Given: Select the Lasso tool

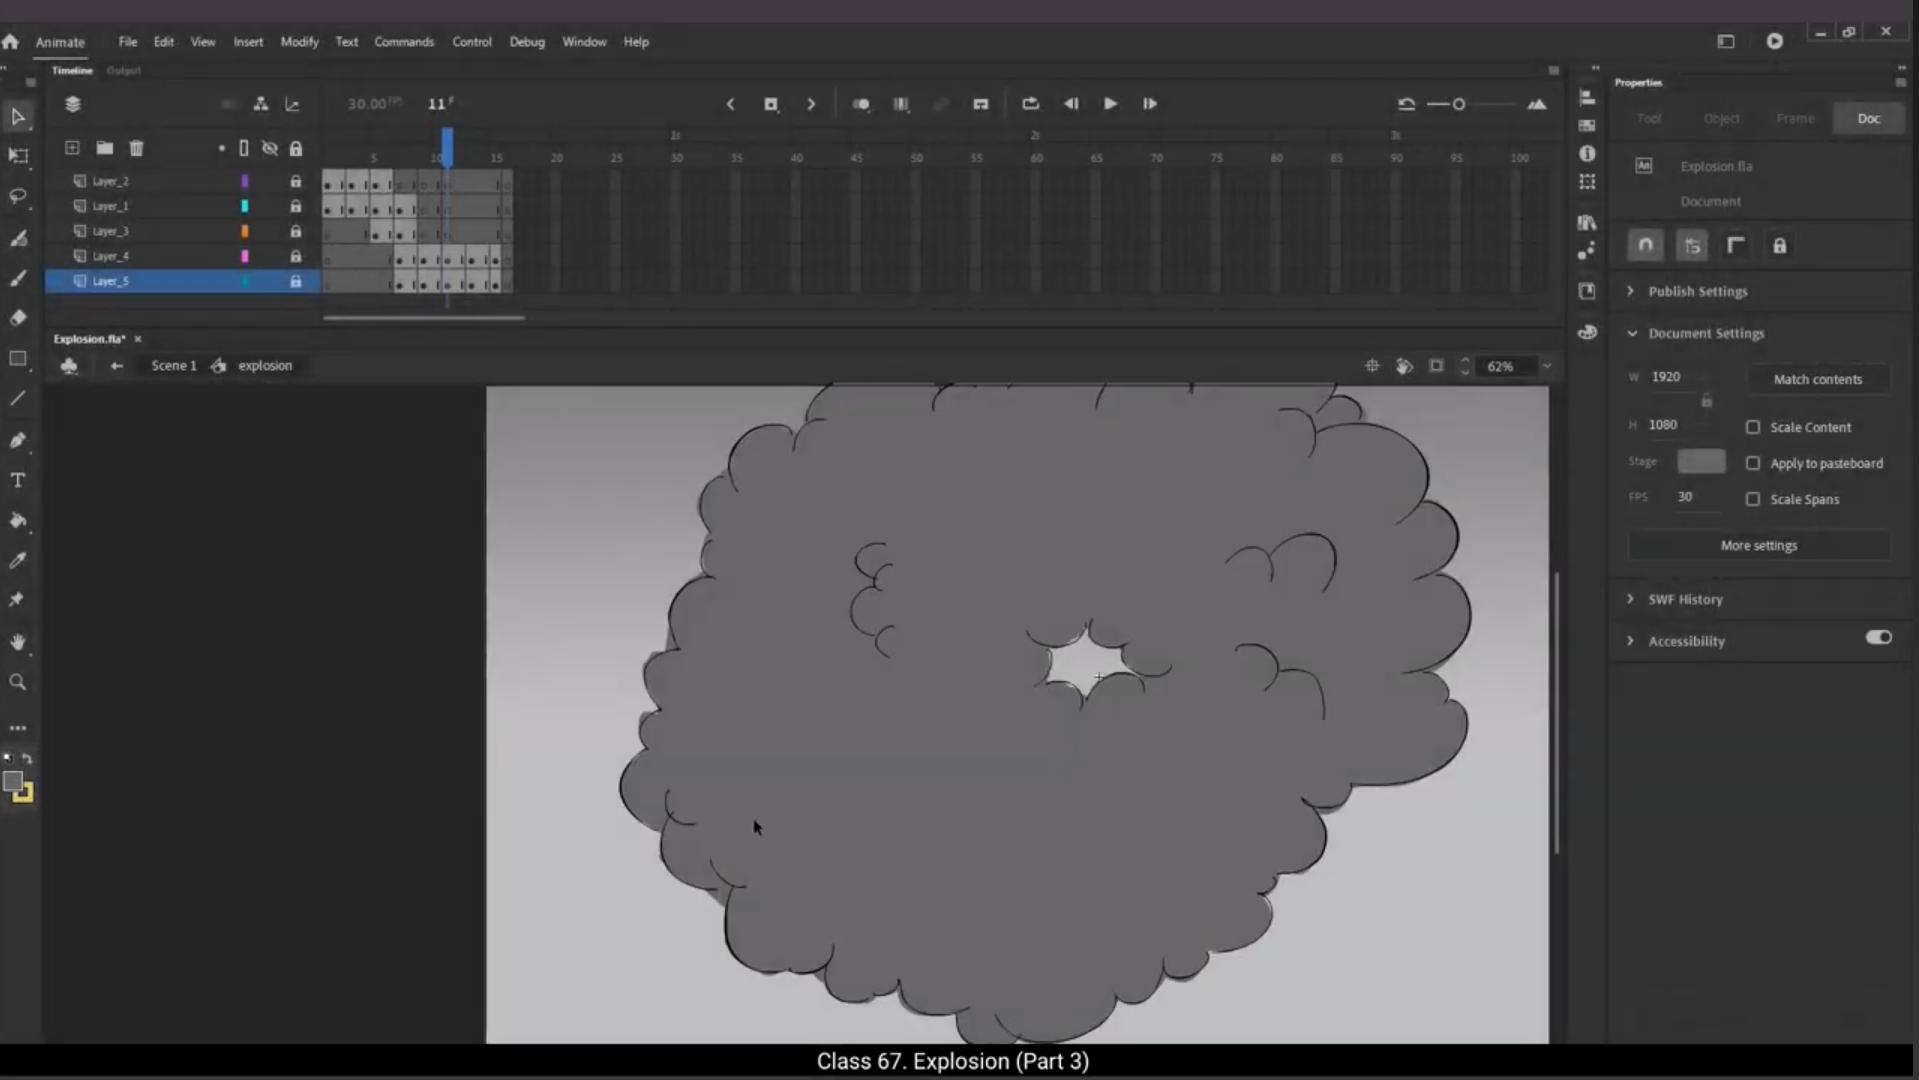Looking at the screenshot, I should (18, 196).
